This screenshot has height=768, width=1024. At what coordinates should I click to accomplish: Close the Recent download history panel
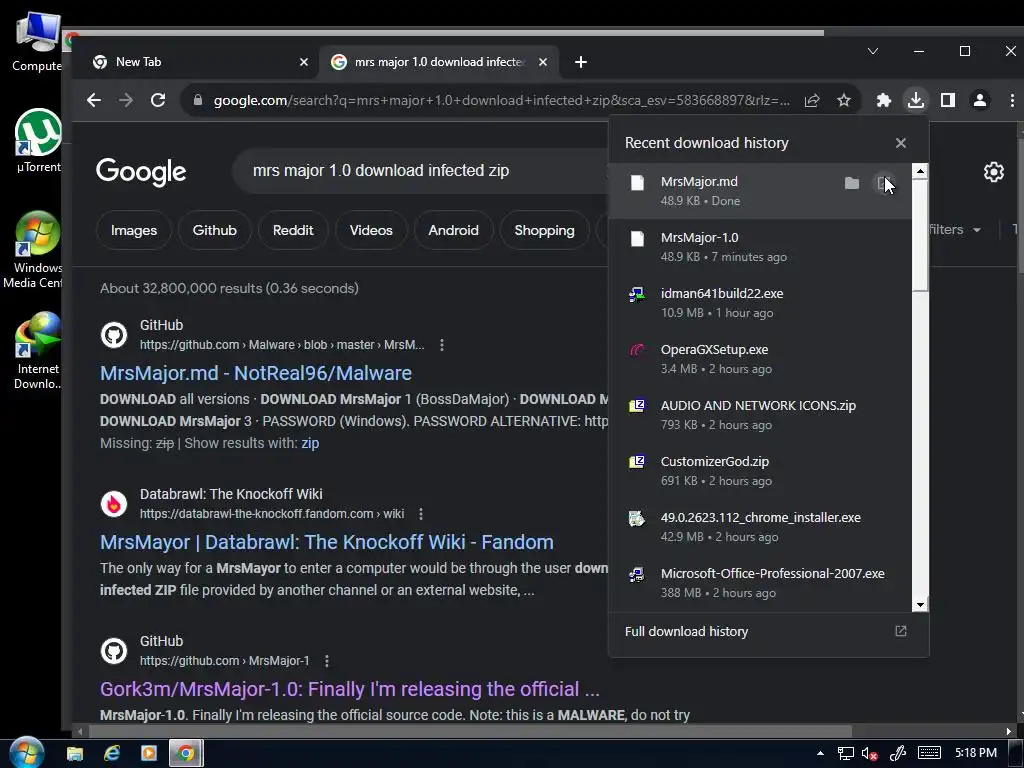click(901, 143)
